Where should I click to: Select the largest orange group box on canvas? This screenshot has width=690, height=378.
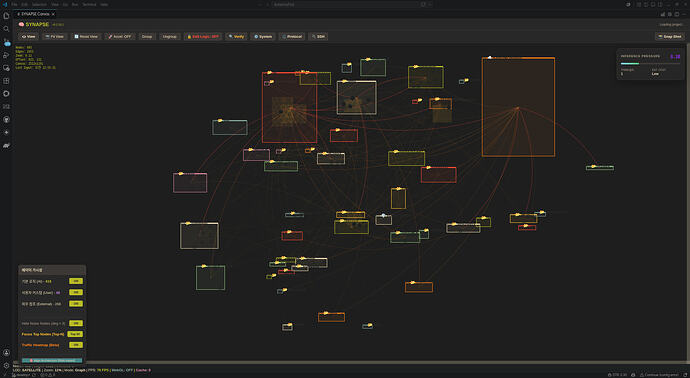[518, 107]
